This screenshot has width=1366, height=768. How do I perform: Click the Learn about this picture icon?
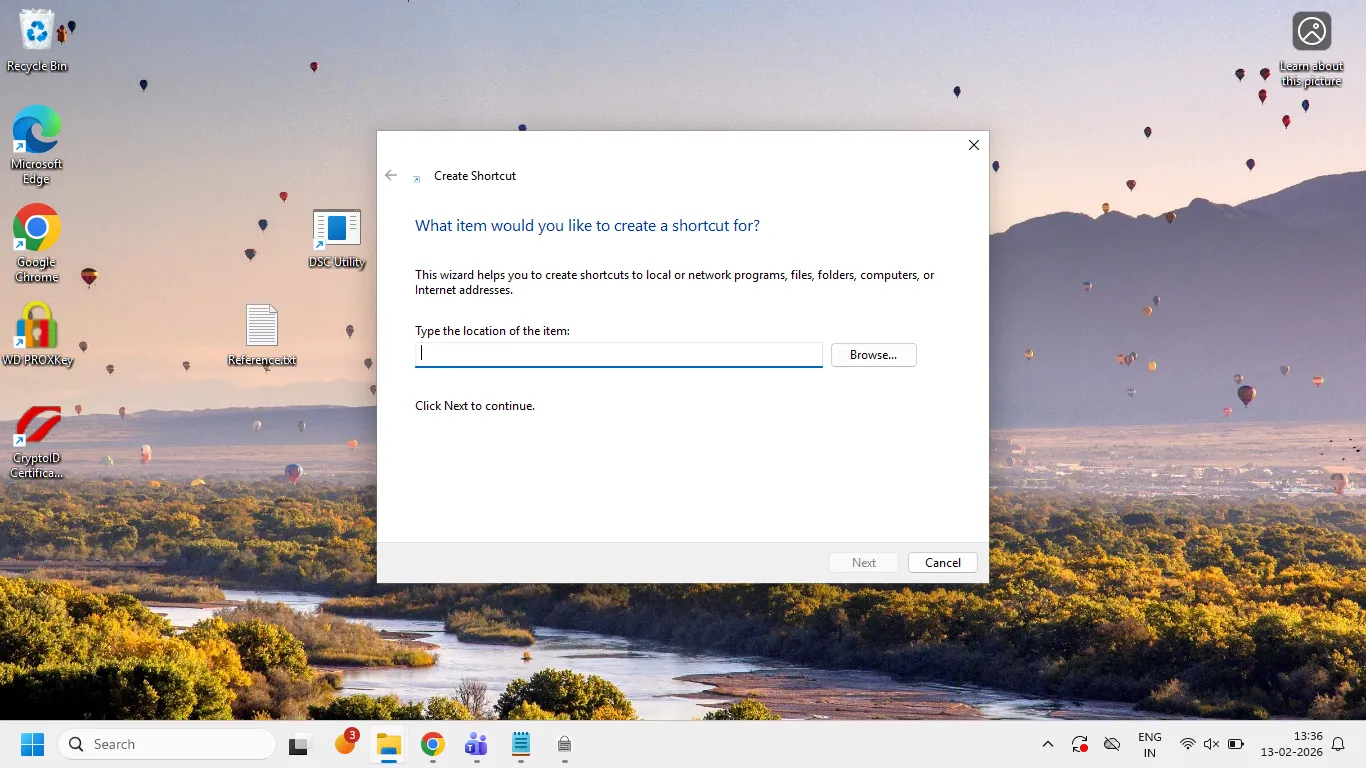click(x=1311, y=49)
